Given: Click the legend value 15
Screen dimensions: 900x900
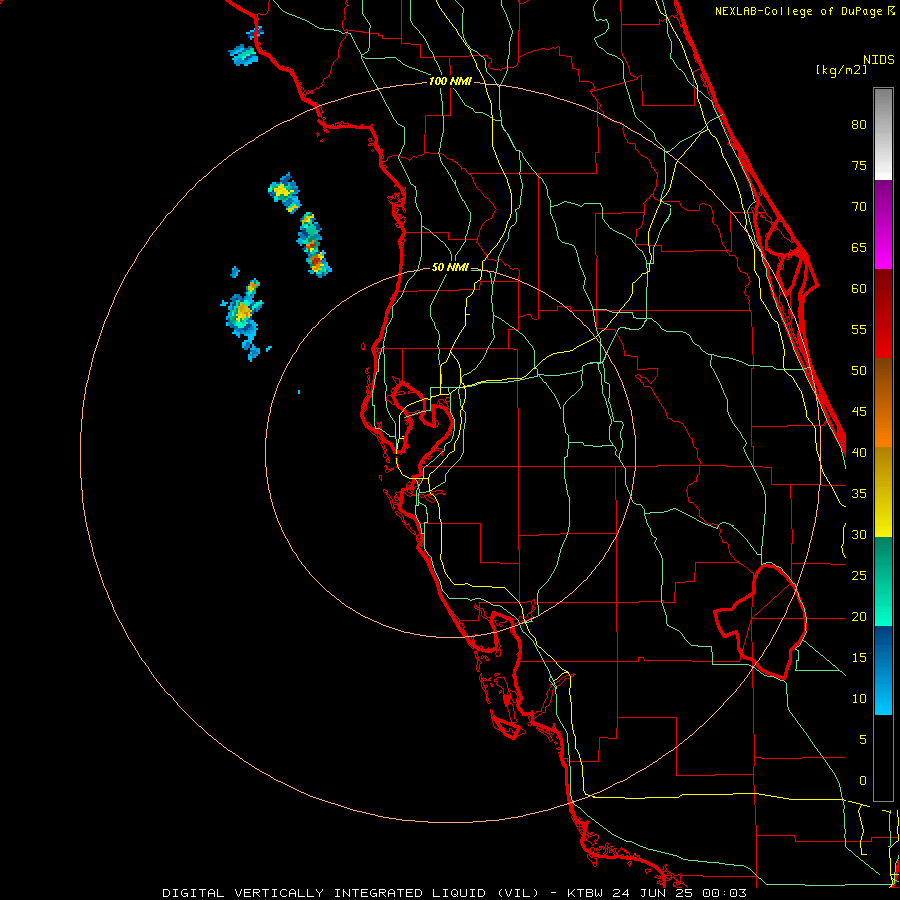Looking at the screenshot, I should point(859,658).
